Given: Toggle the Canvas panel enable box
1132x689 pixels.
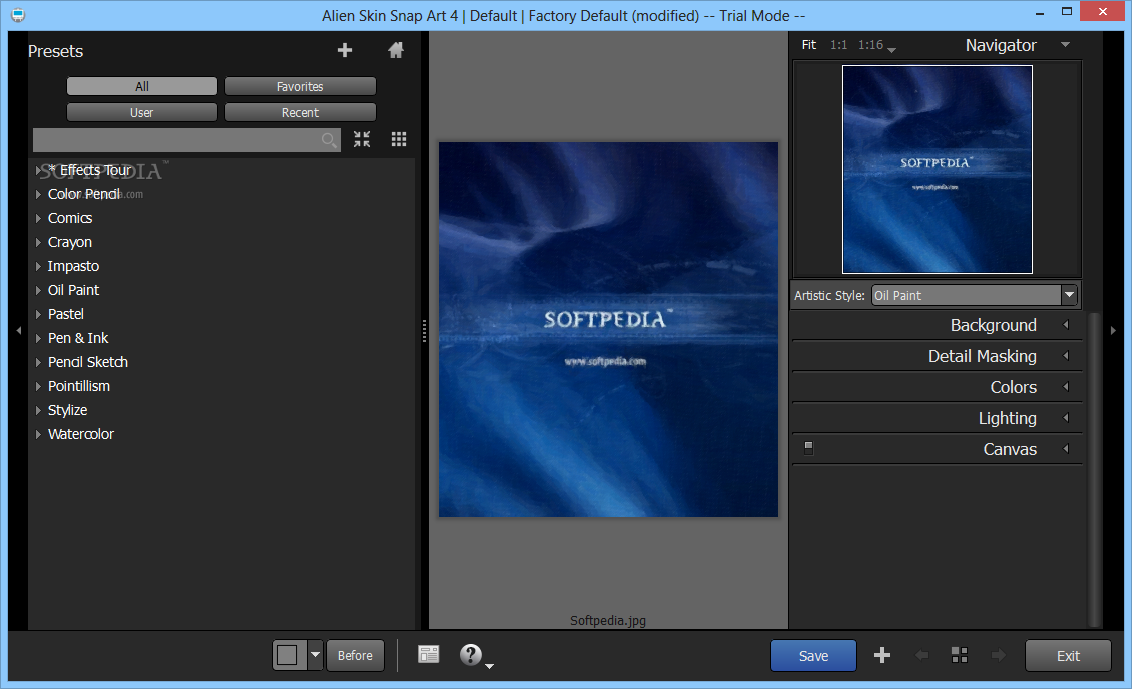Looking at the screenshot, I should (809, 448).
